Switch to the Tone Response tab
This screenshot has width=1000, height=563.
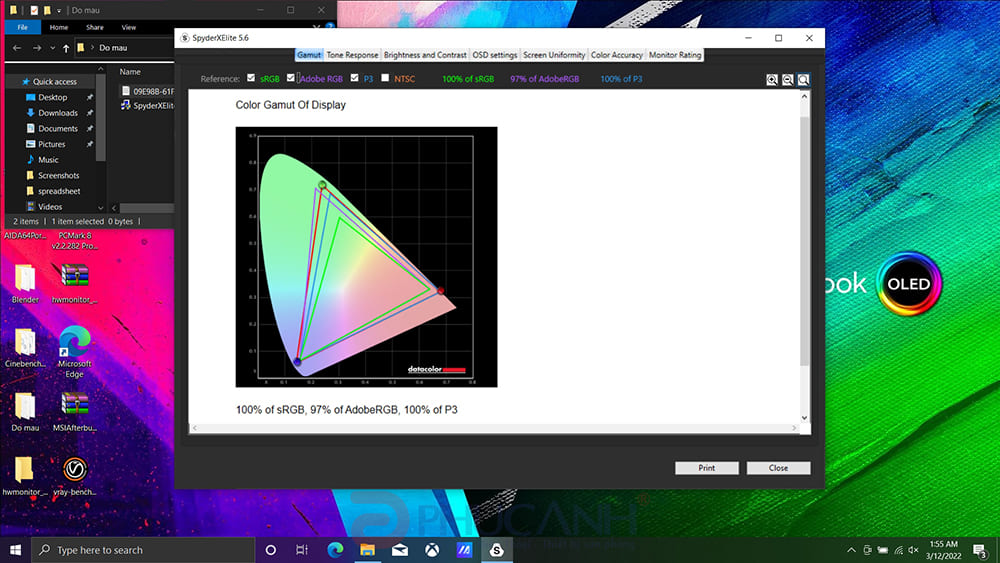(x=352, y=55)
